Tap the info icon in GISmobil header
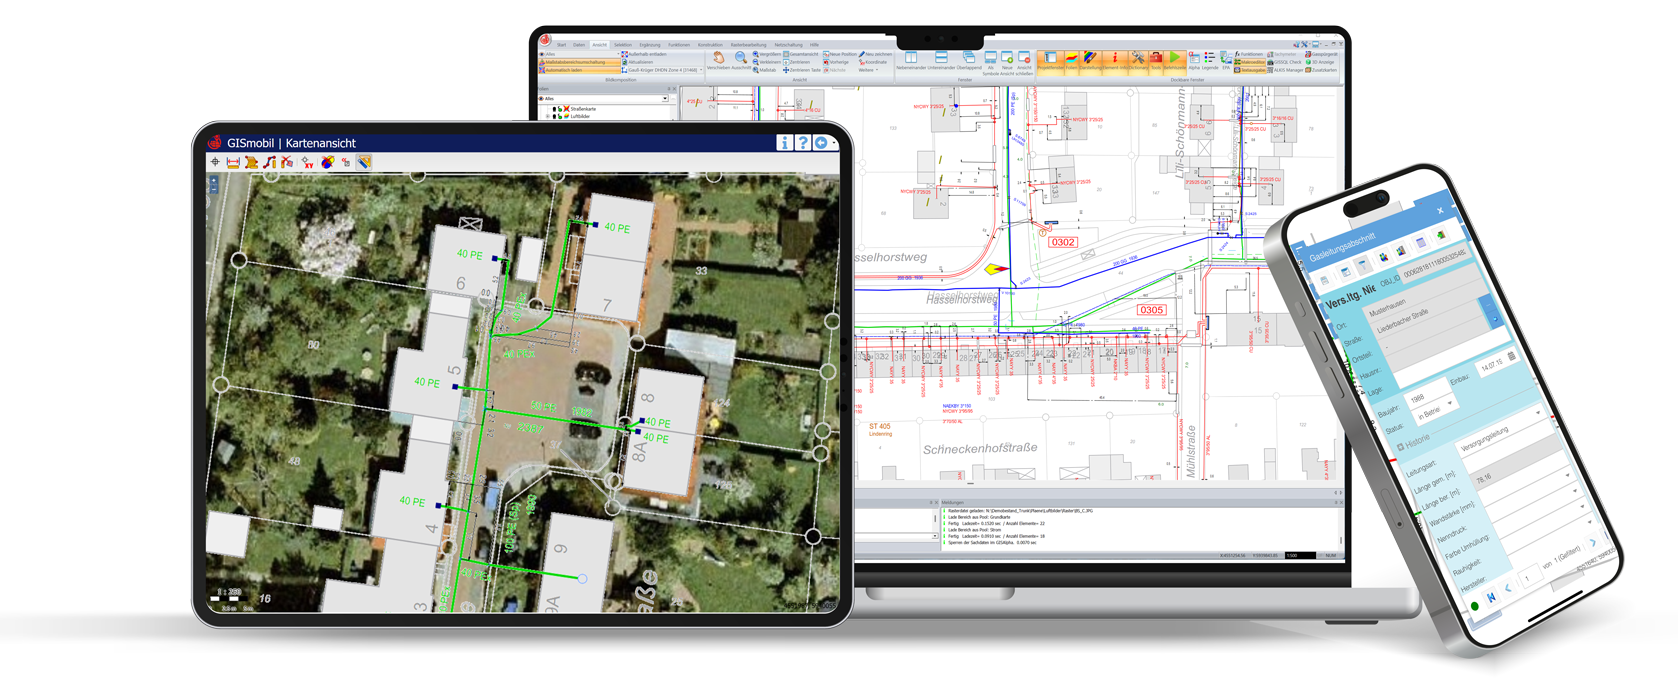This screenshot has width=1678, height=678. pos(784,143)
